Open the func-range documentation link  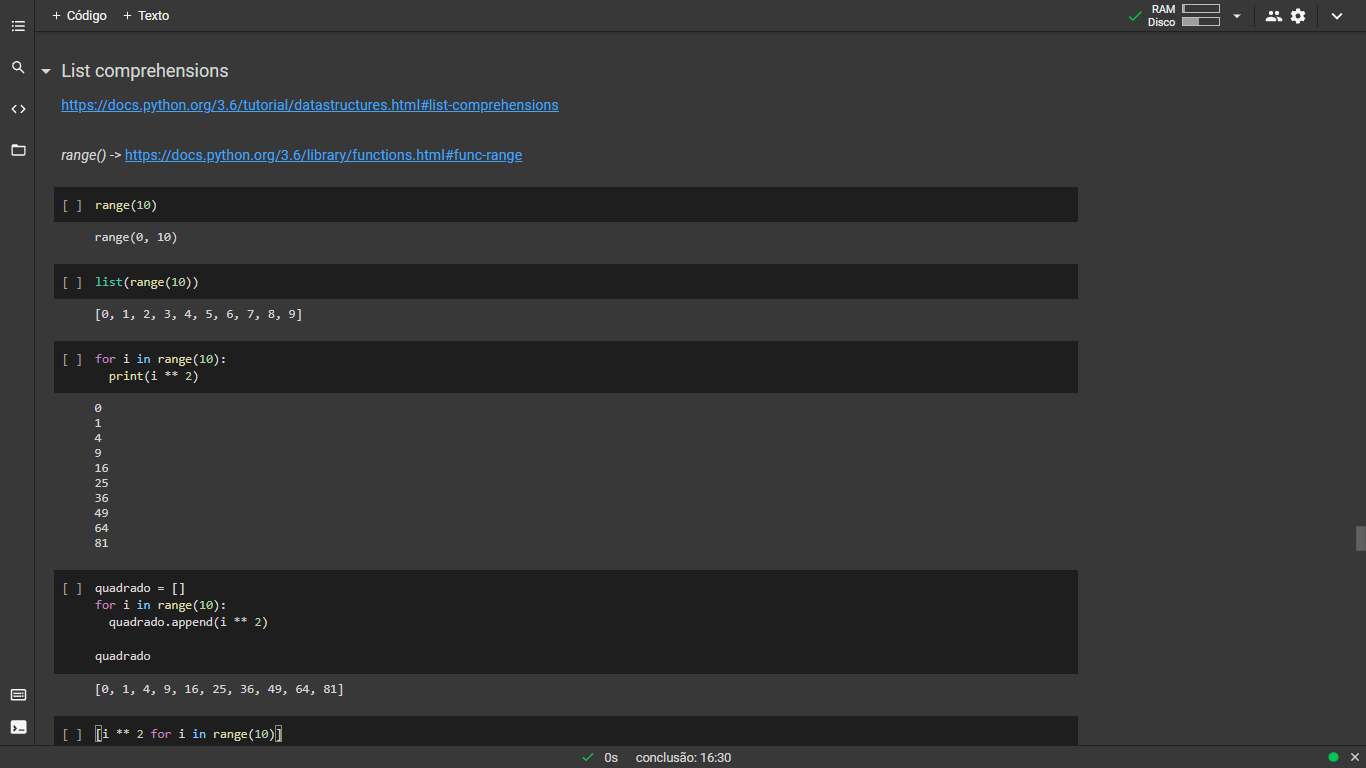click(323, 155)
